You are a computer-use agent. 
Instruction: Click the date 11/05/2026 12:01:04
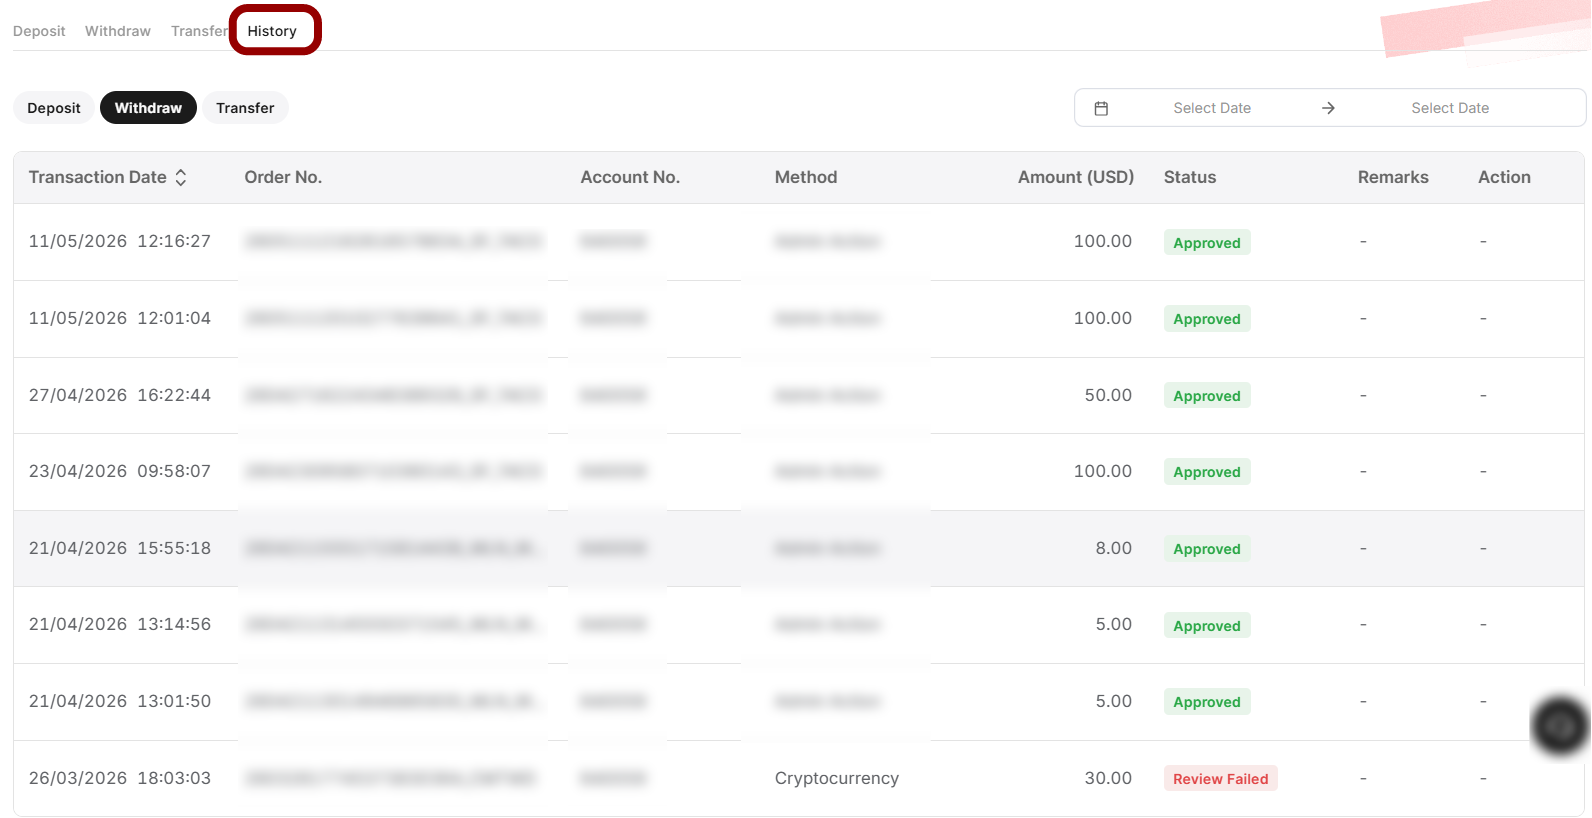[x=120, y=318]
